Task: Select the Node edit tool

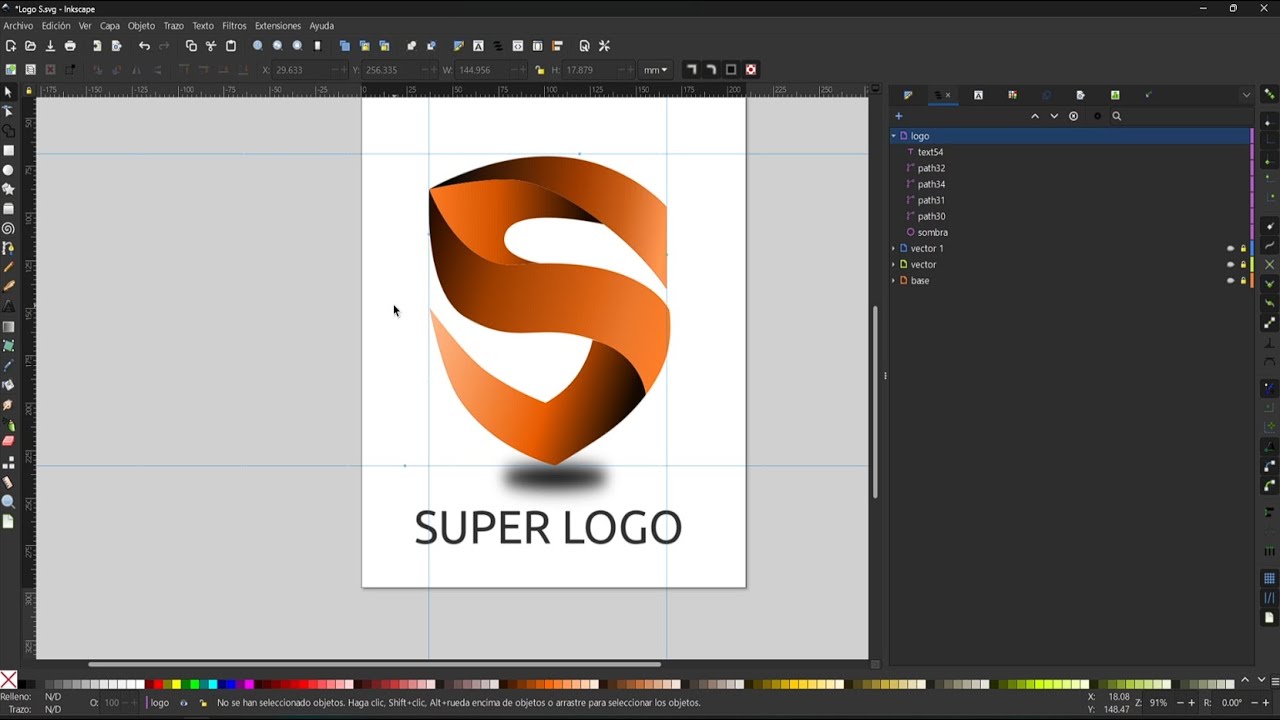Action: coord(8,111)
